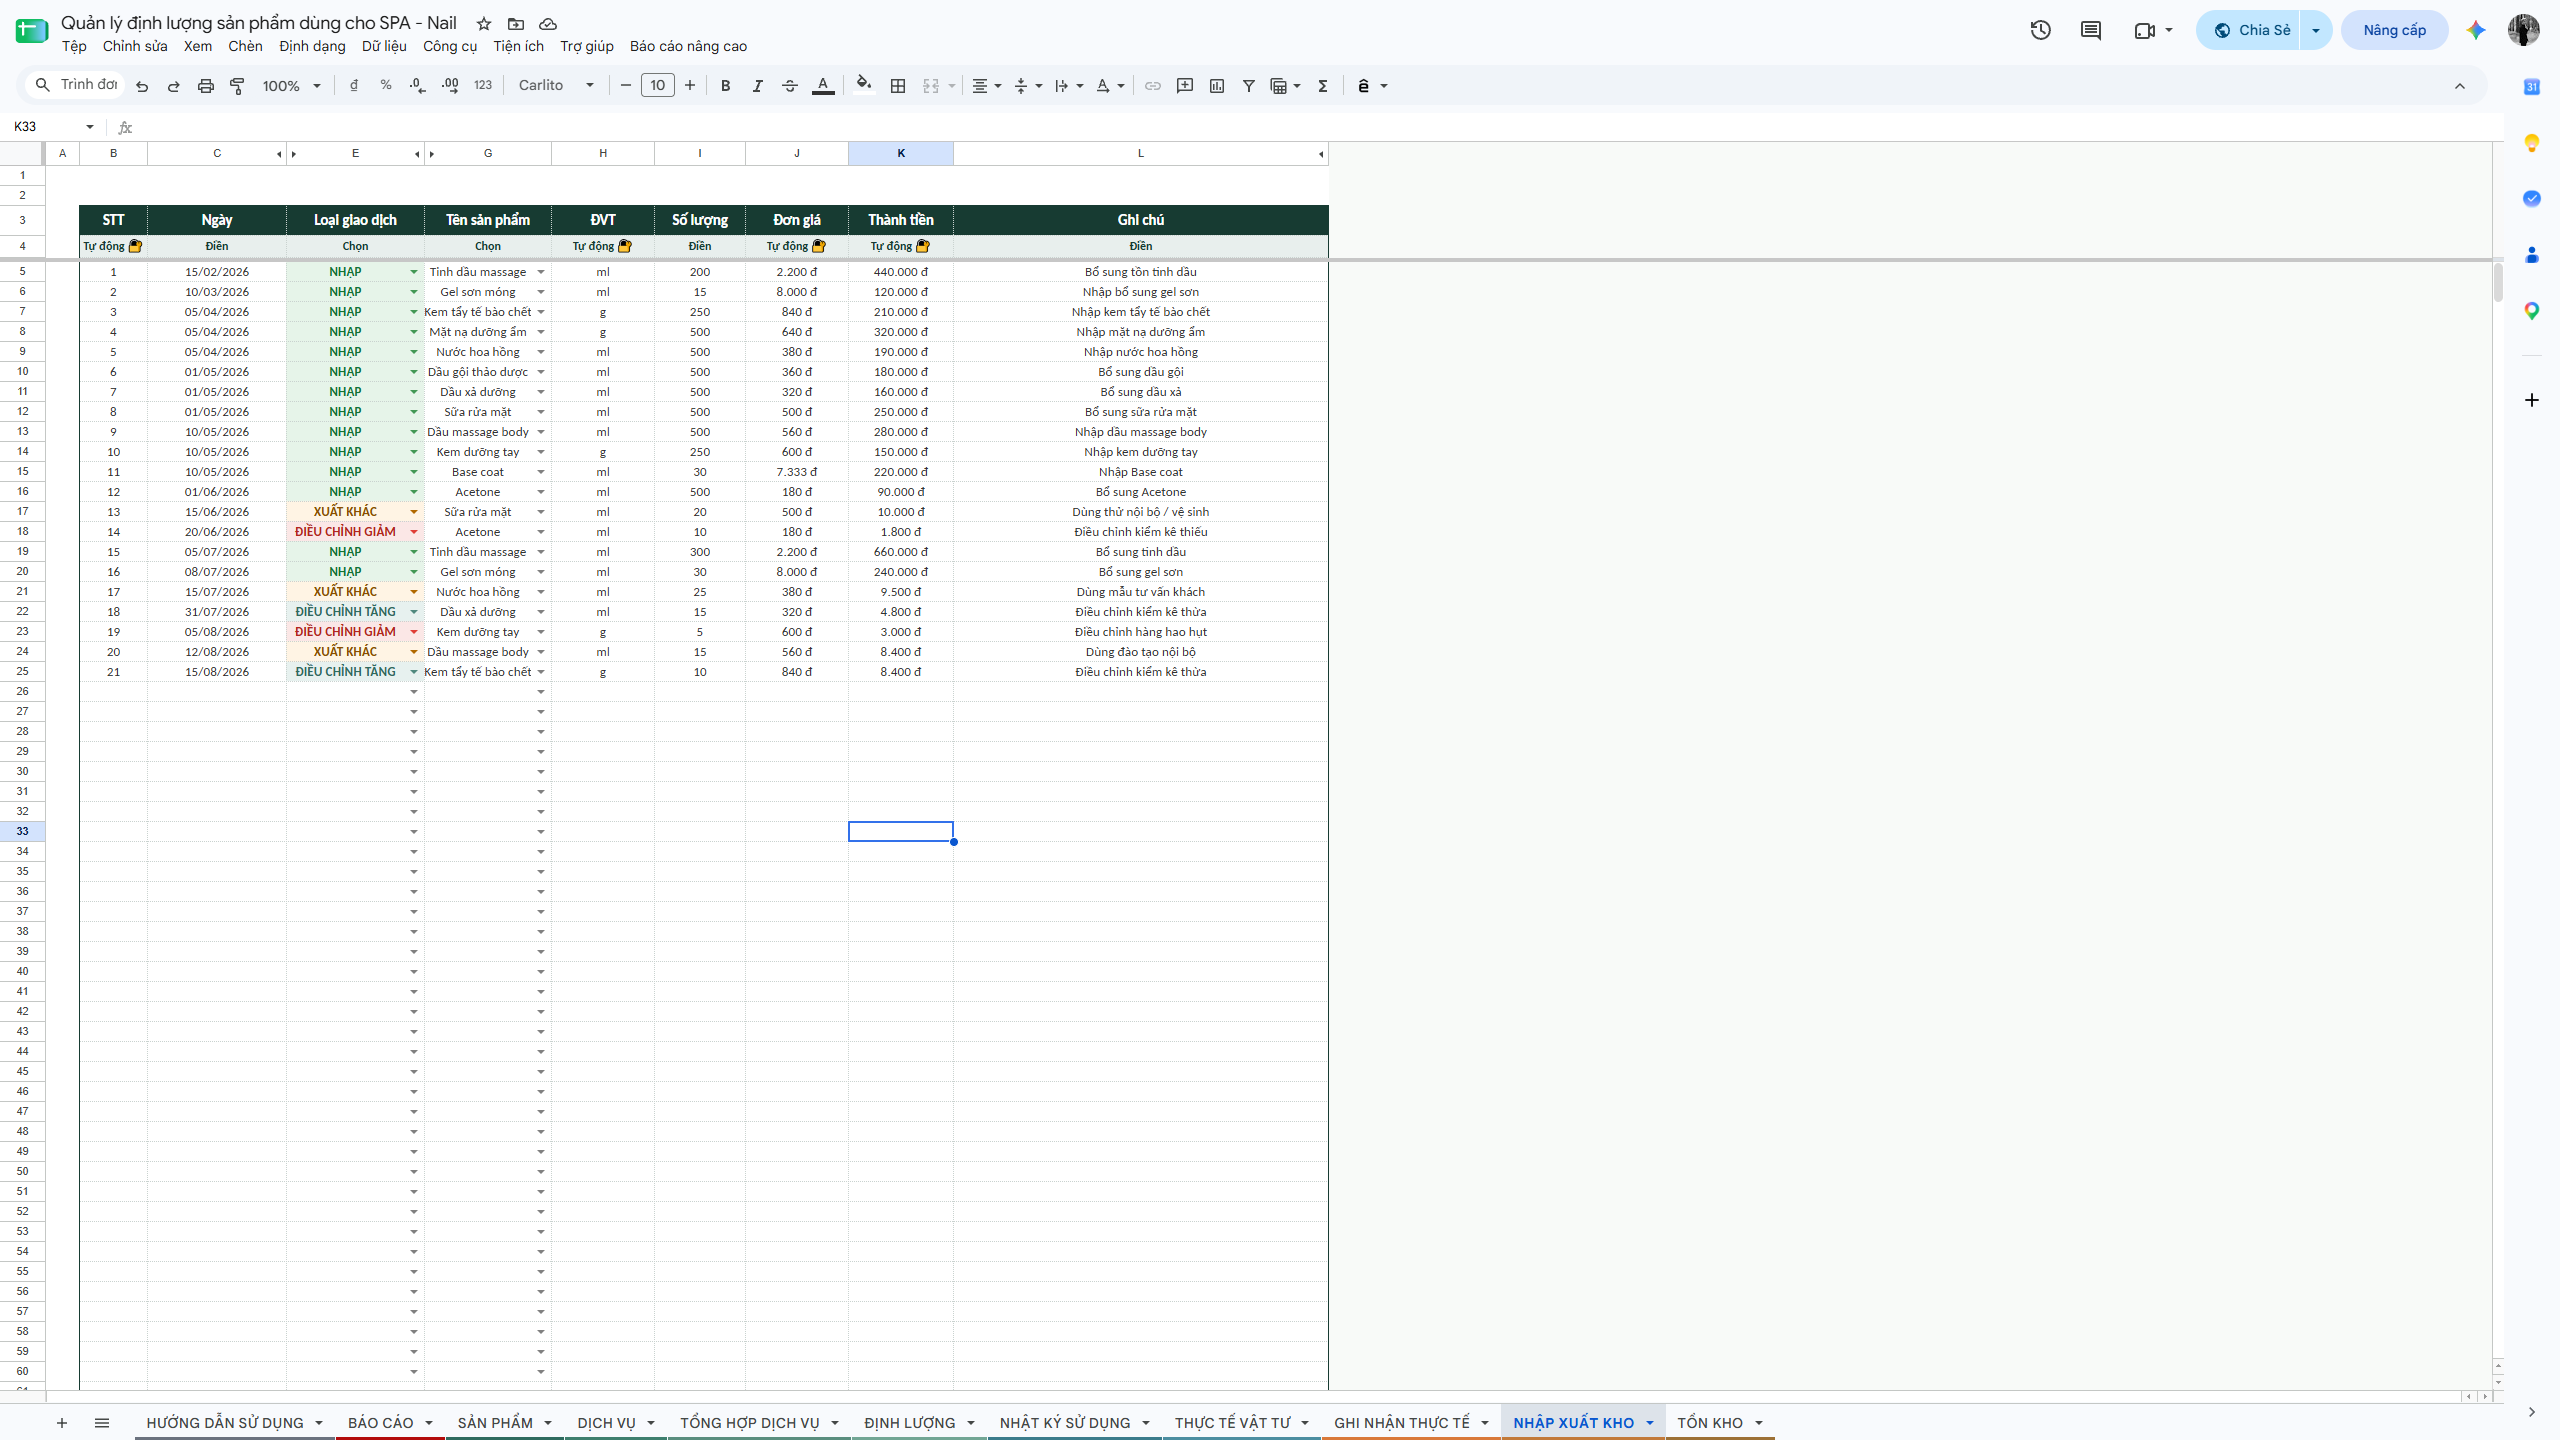Click the all sheets list icon
Image resolution: width=2560 pixels, height=1440 pixels.
coord(102,1422)
